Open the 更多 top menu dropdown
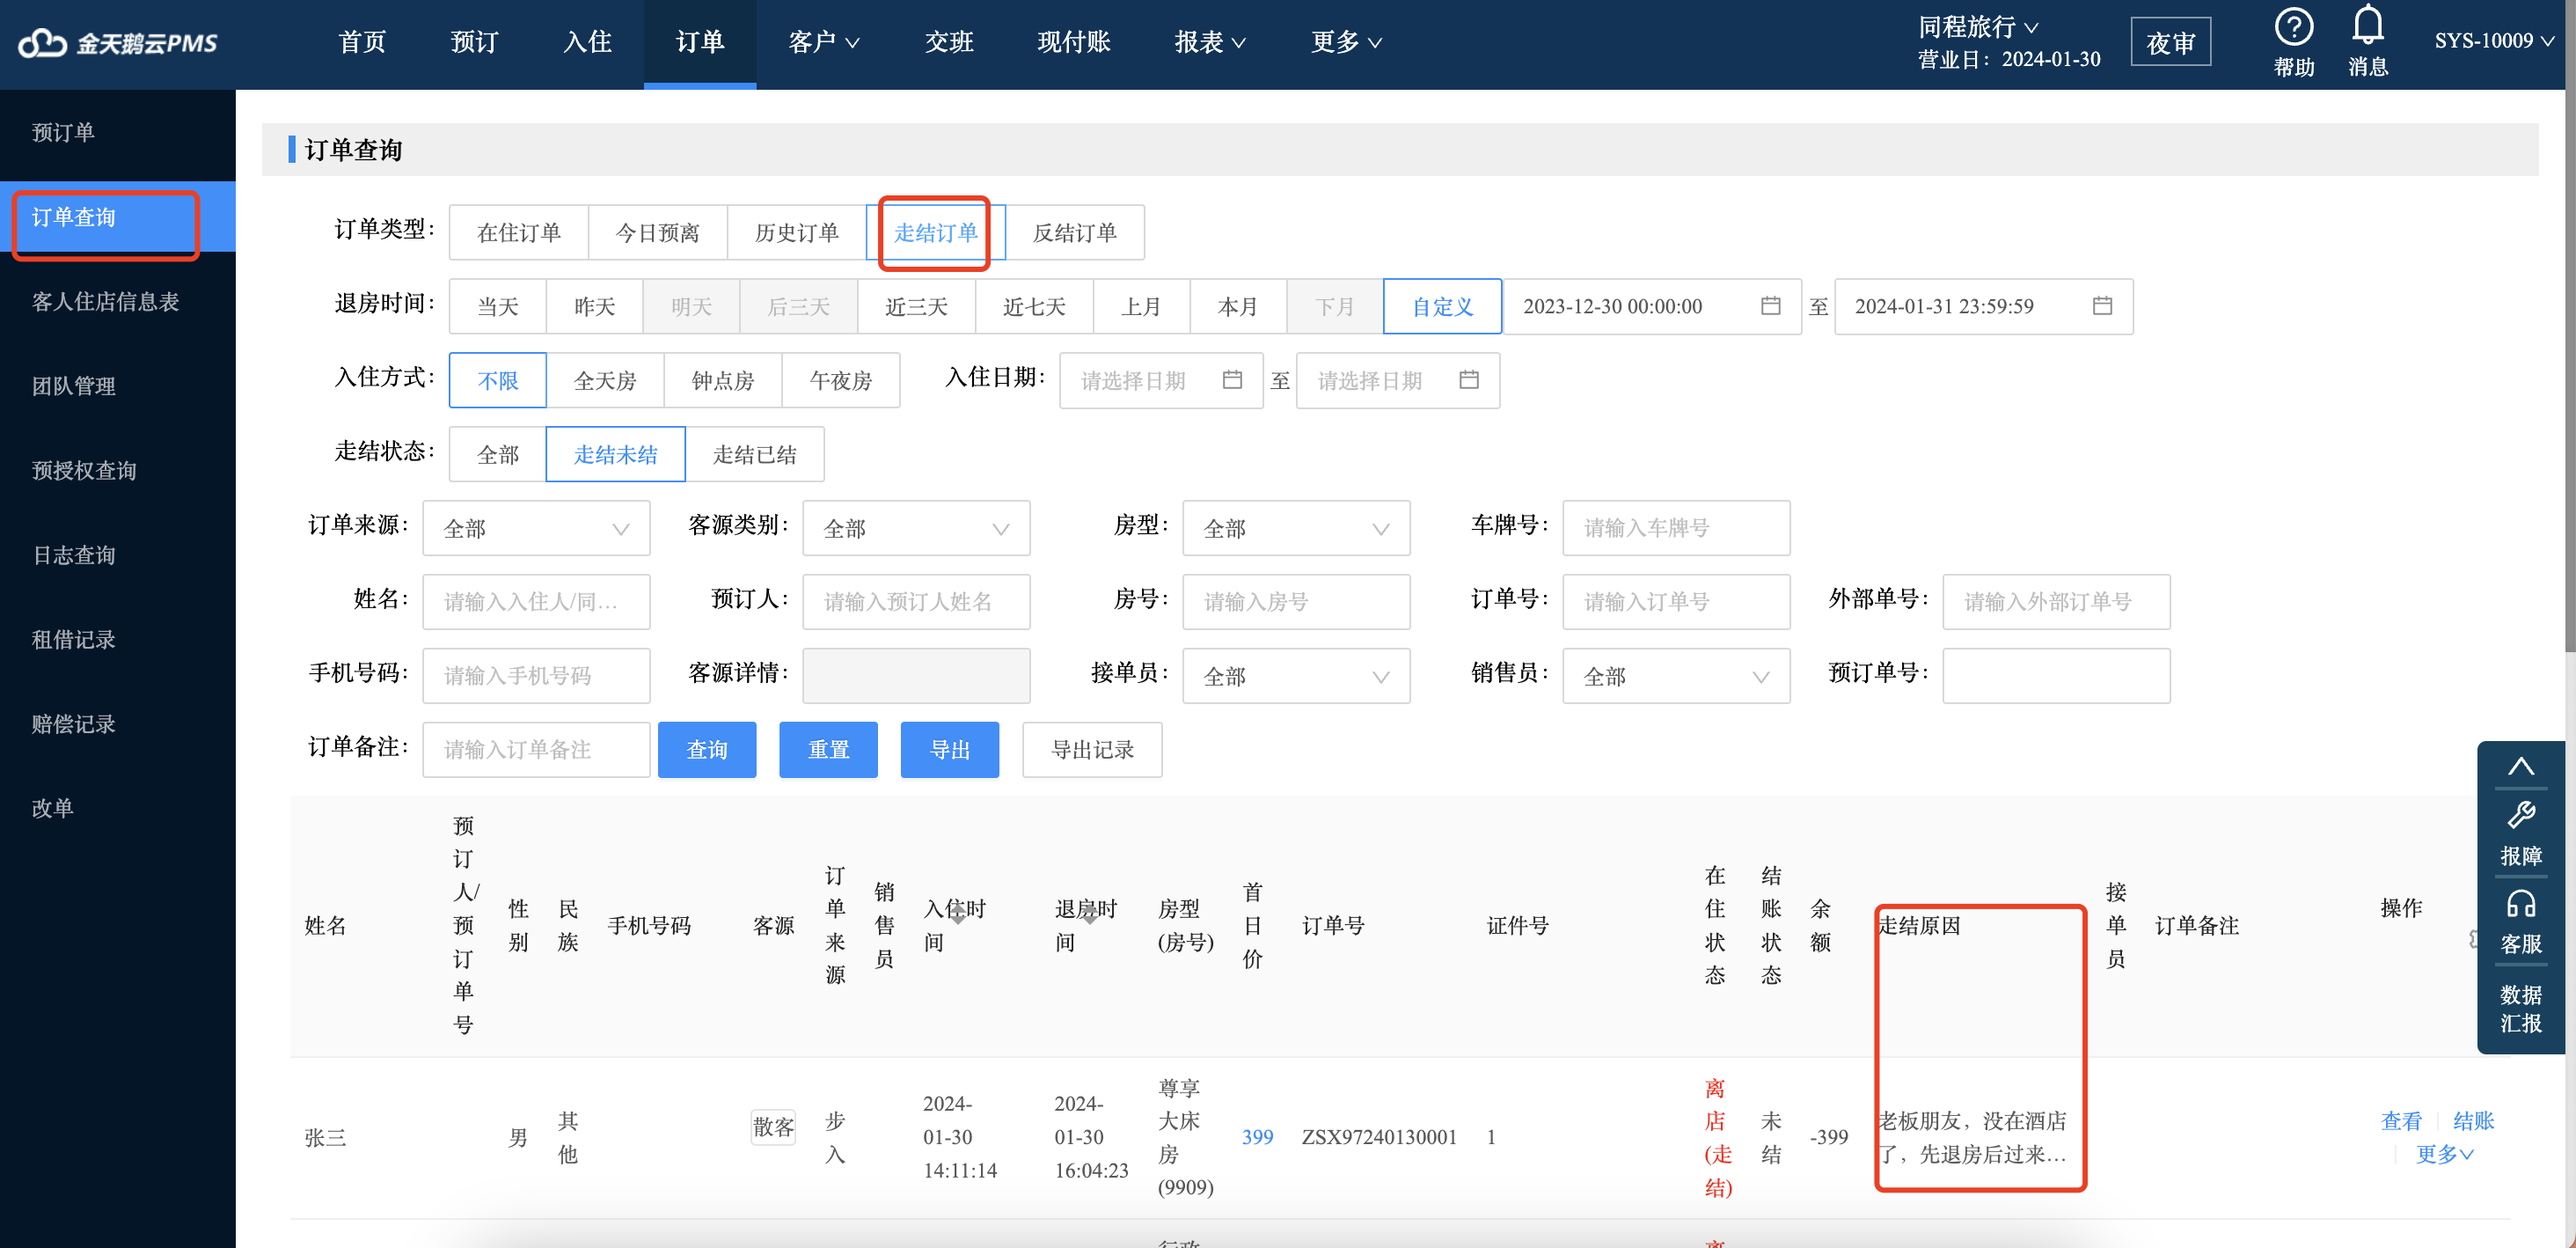The image size is (2576, 1248). click(x=1346, y=43)
